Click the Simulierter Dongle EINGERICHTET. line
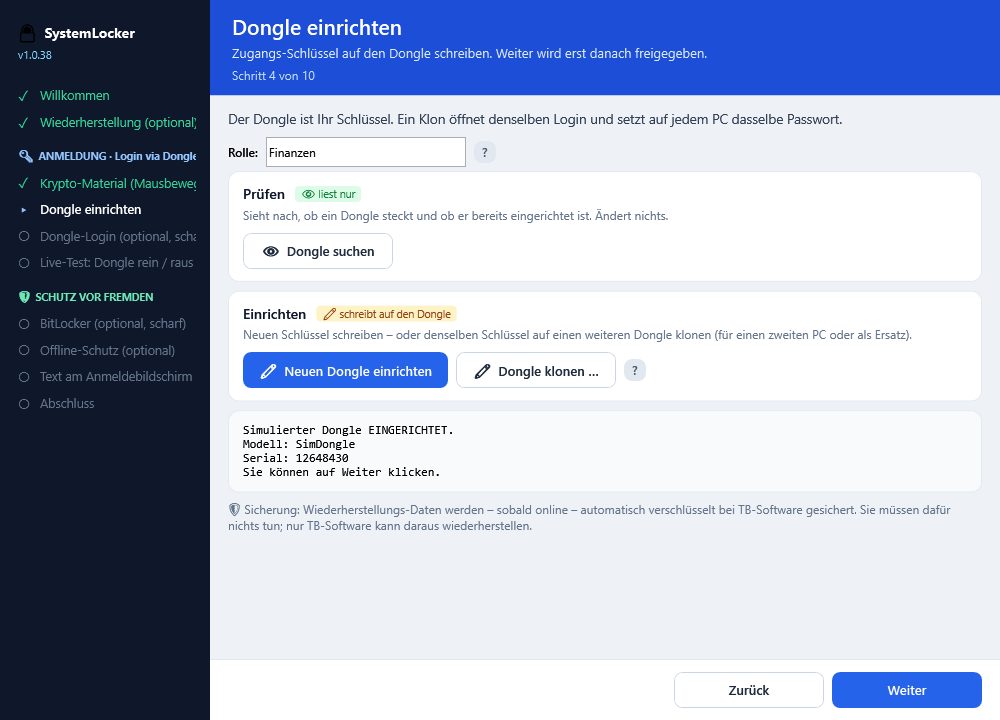This screenshot has height=720, width=1000. coord(348,430)
